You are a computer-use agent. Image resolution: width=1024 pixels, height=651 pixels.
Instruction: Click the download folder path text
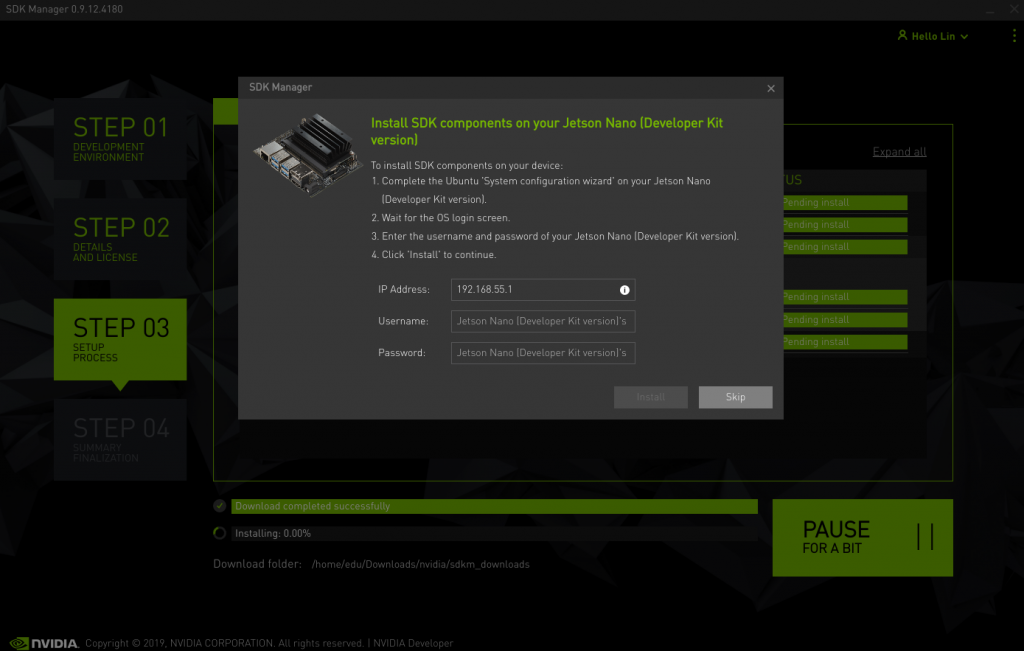pyautogui.click(x=421, y=564)
